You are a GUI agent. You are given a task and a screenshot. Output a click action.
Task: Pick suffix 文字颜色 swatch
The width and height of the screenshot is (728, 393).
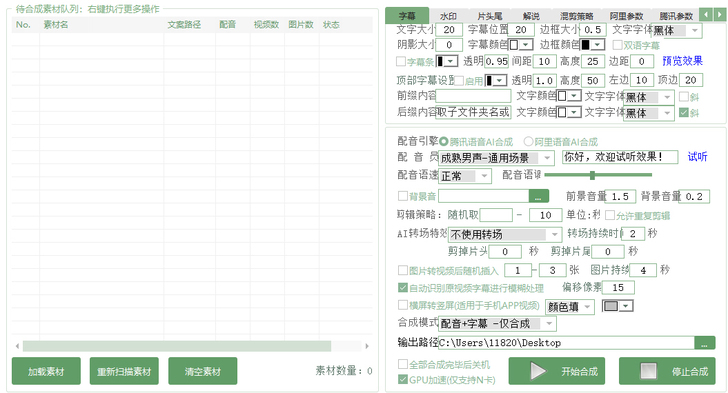point(569,112)
